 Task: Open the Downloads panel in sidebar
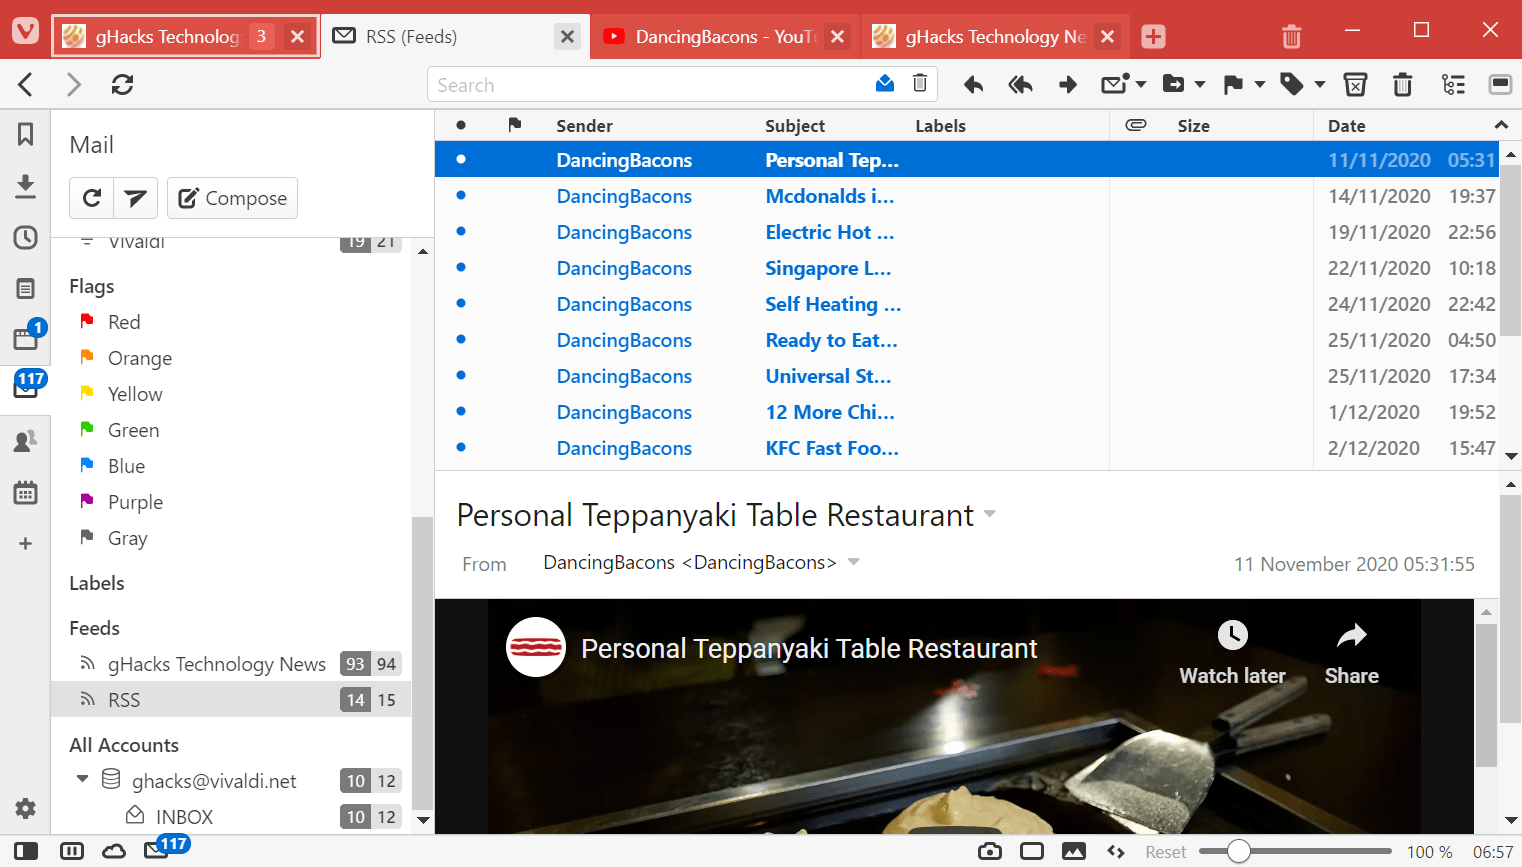point(26,186)
